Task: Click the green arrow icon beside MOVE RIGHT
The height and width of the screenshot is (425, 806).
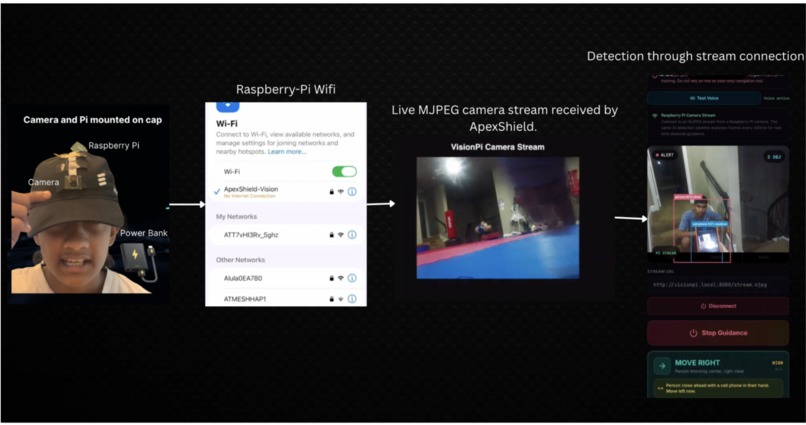Action: (662, 366)
